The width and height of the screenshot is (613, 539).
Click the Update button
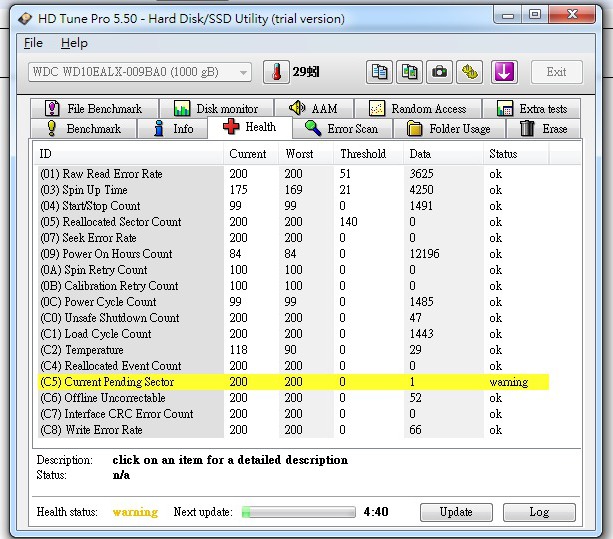(456, 512)
